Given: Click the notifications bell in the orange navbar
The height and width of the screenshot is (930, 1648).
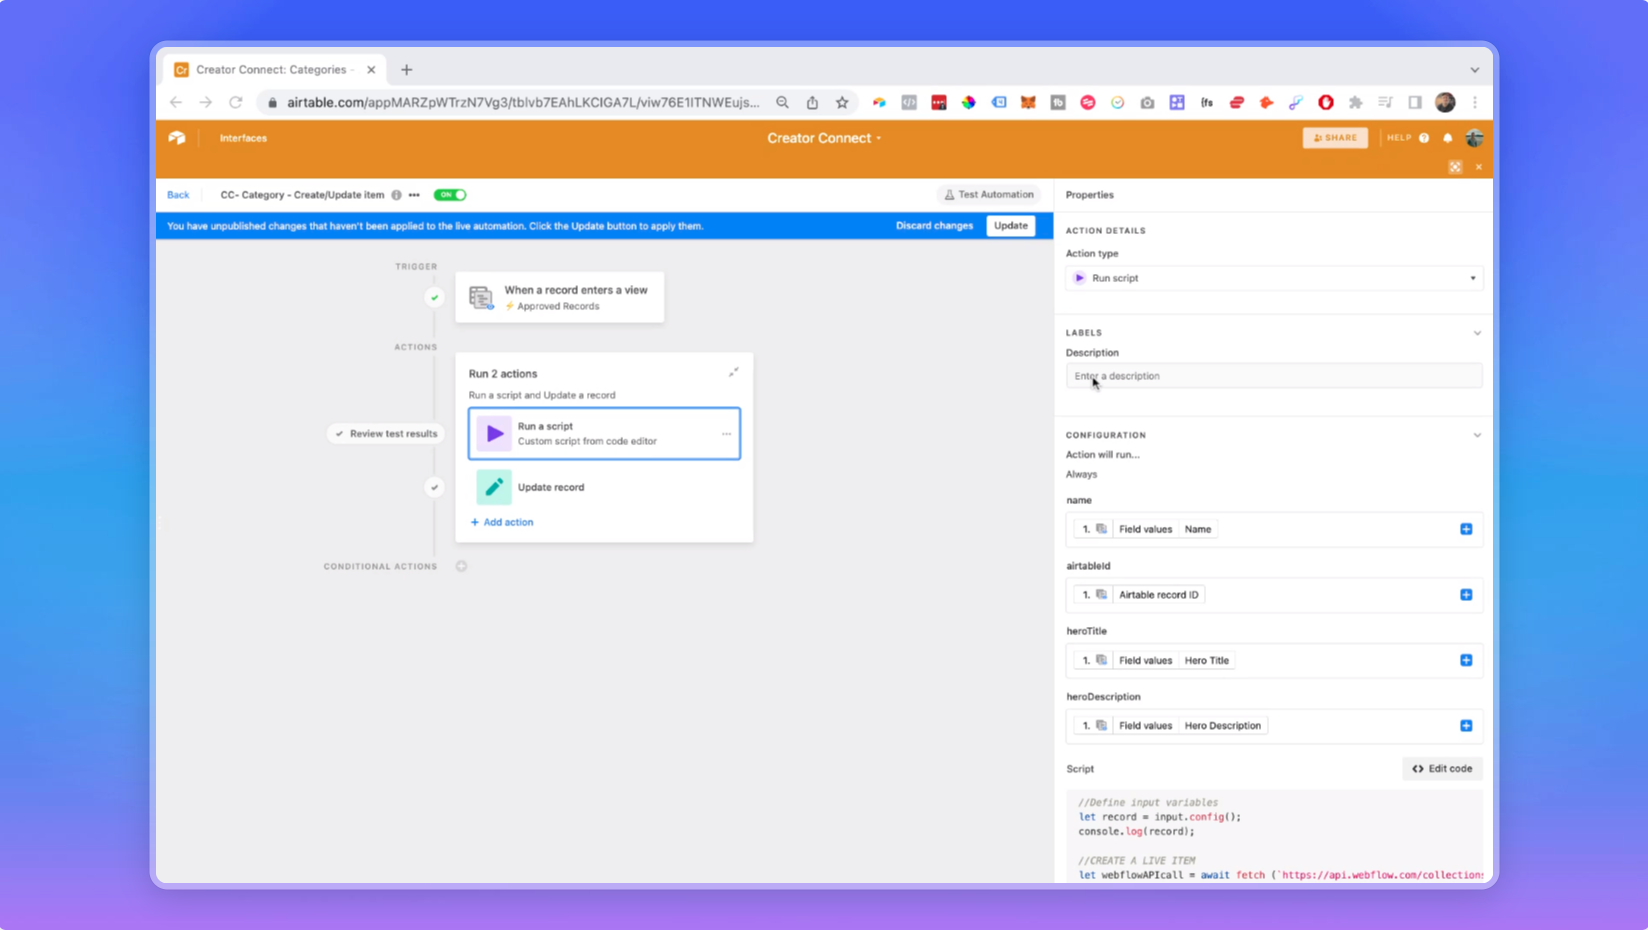Looking at the screenshot, I should tap(1447, 138).
